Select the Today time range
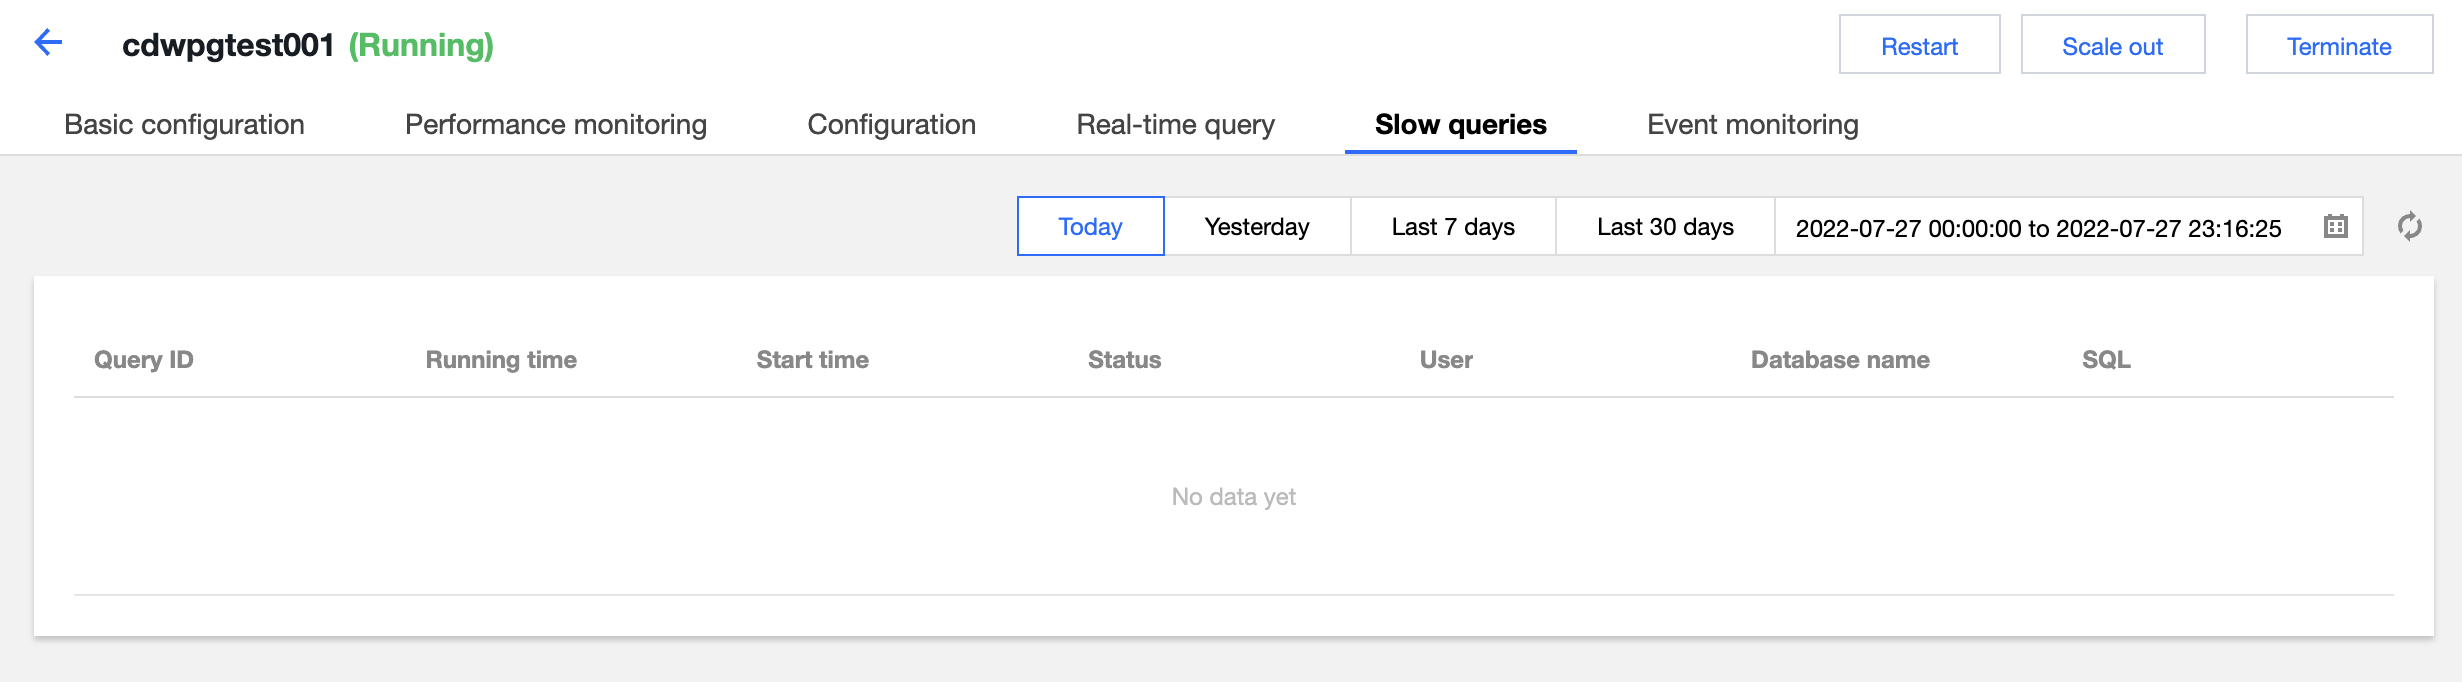The image size is (2462, 682). point(1090,227)
